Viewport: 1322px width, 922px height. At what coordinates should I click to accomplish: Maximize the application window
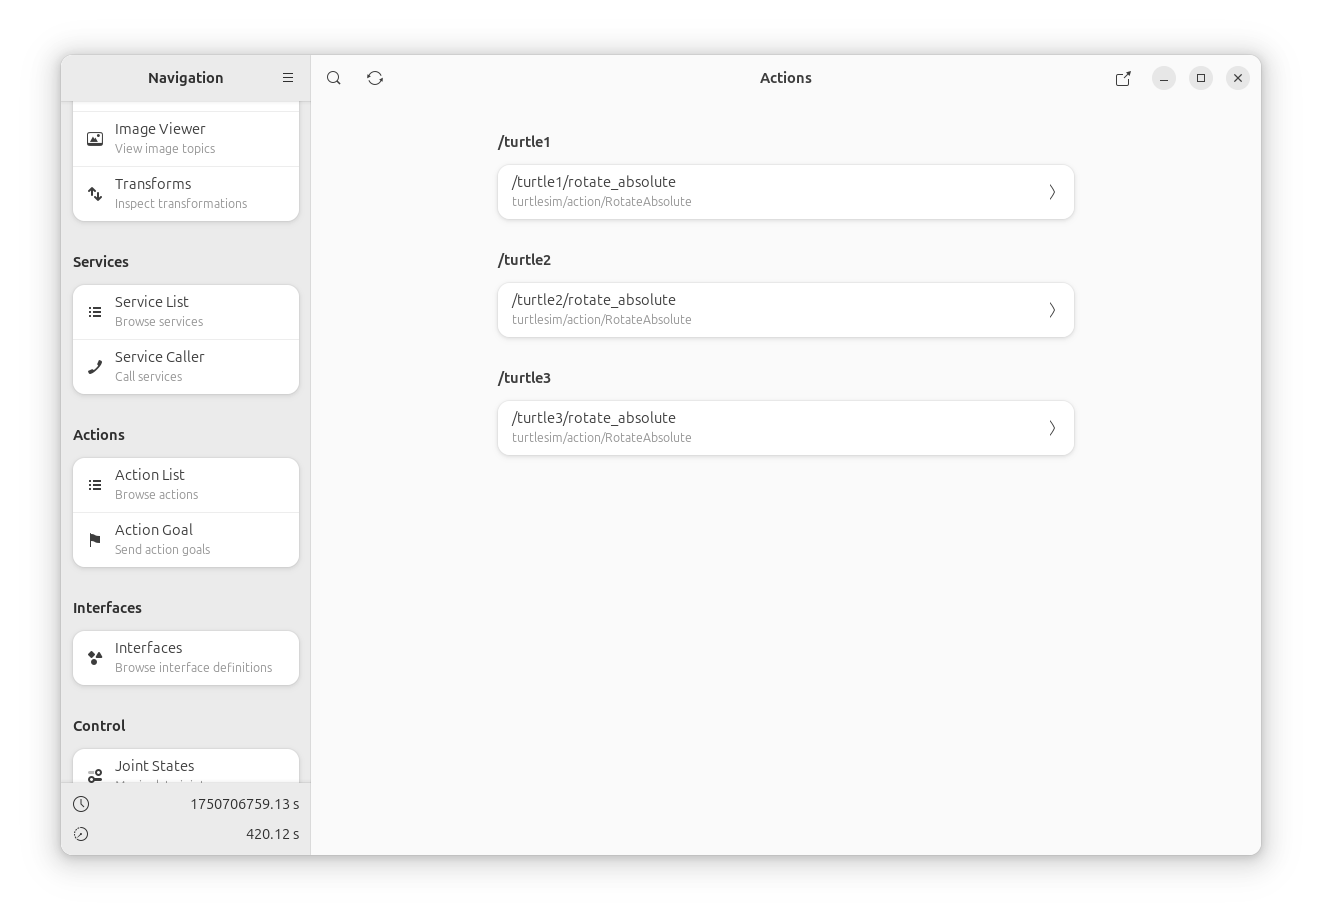[1201, 78]
